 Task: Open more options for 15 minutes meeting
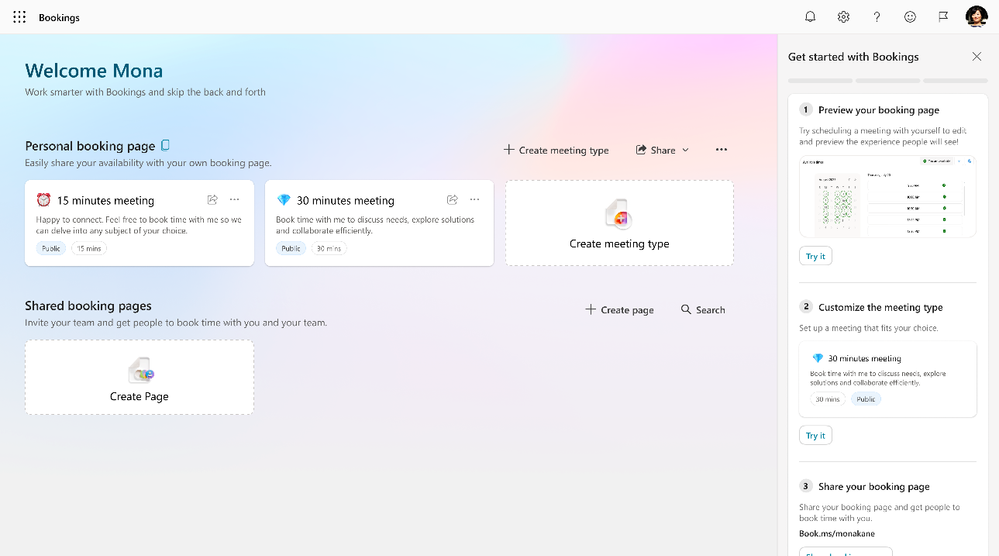coord(234,199)
